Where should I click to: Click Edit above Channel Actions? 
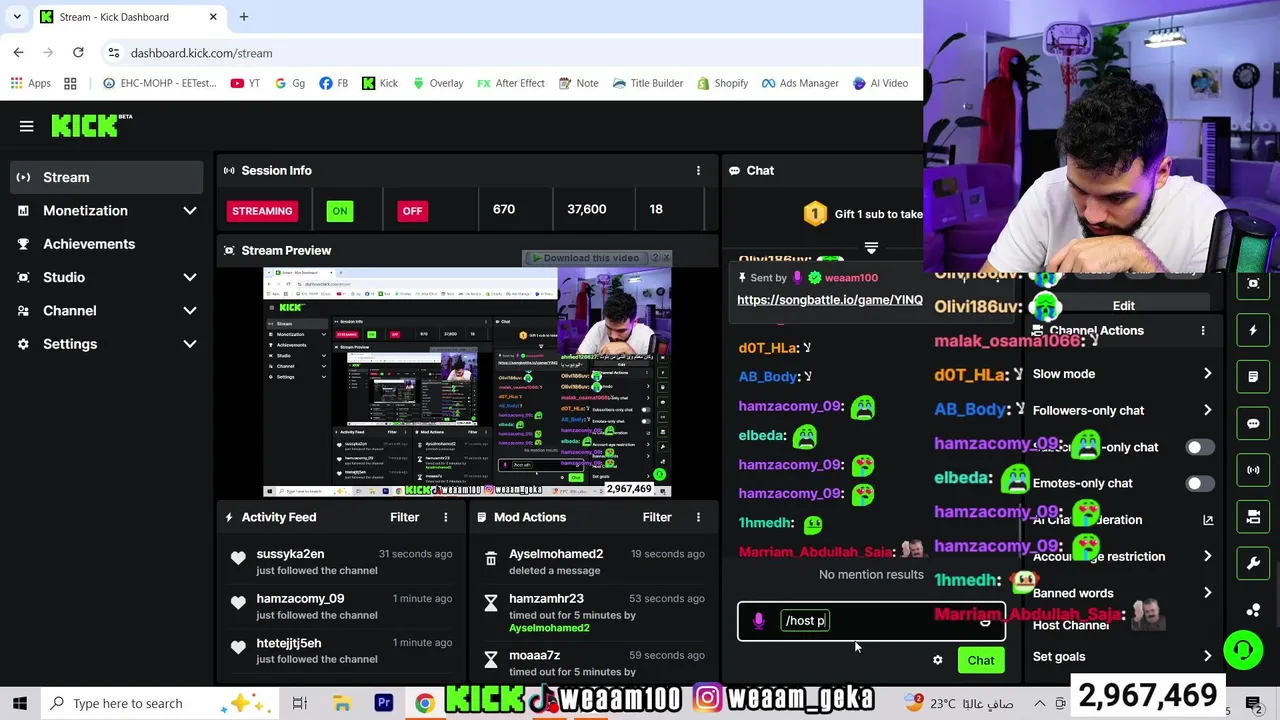click(x=1124, y=306)
